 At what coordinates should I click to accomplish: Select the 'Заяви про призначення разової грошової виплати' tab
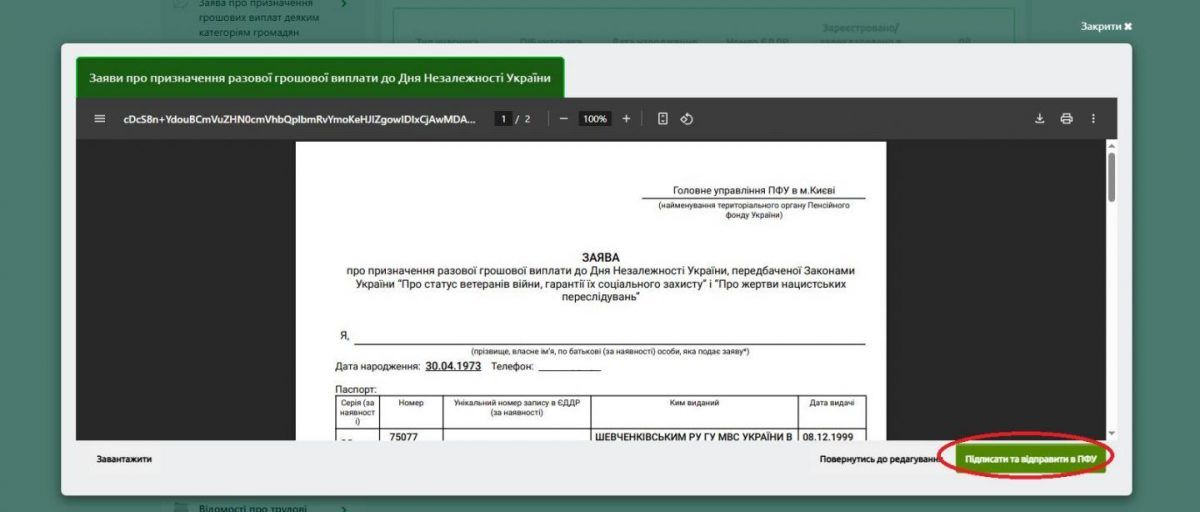320,77
